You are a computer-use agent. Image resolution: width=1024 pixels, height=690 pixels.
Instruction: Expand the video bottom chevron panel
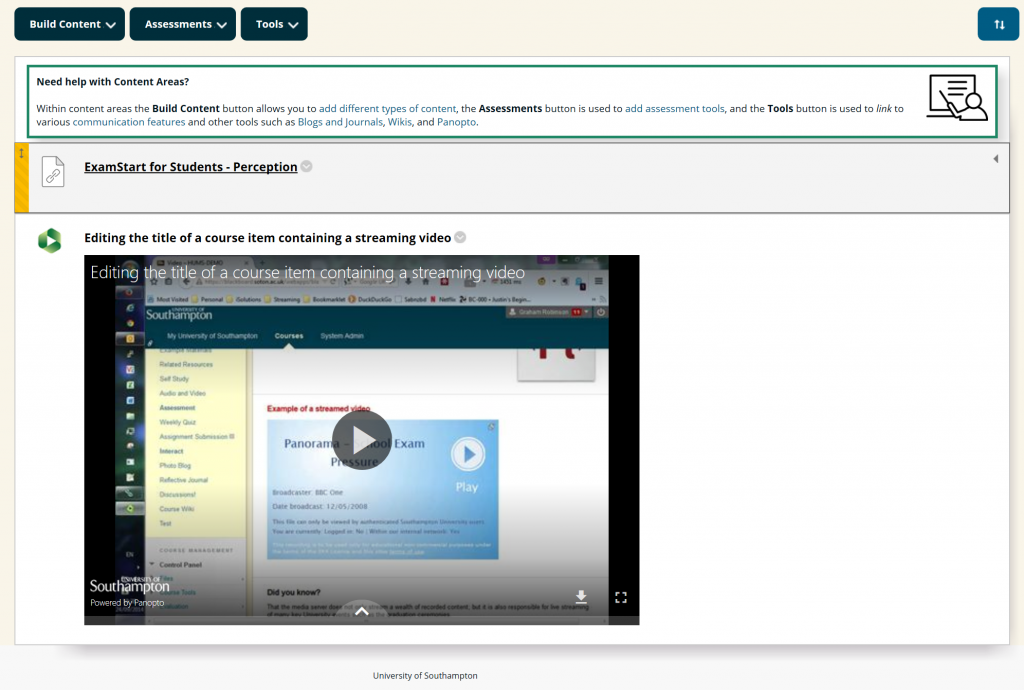point(362,612)
